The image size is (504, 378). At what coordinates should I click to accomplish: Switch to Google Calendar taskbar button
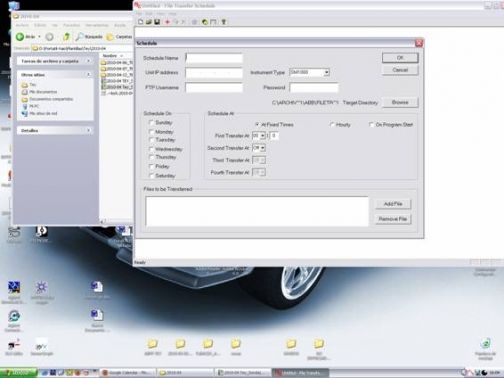click(128, 372)
